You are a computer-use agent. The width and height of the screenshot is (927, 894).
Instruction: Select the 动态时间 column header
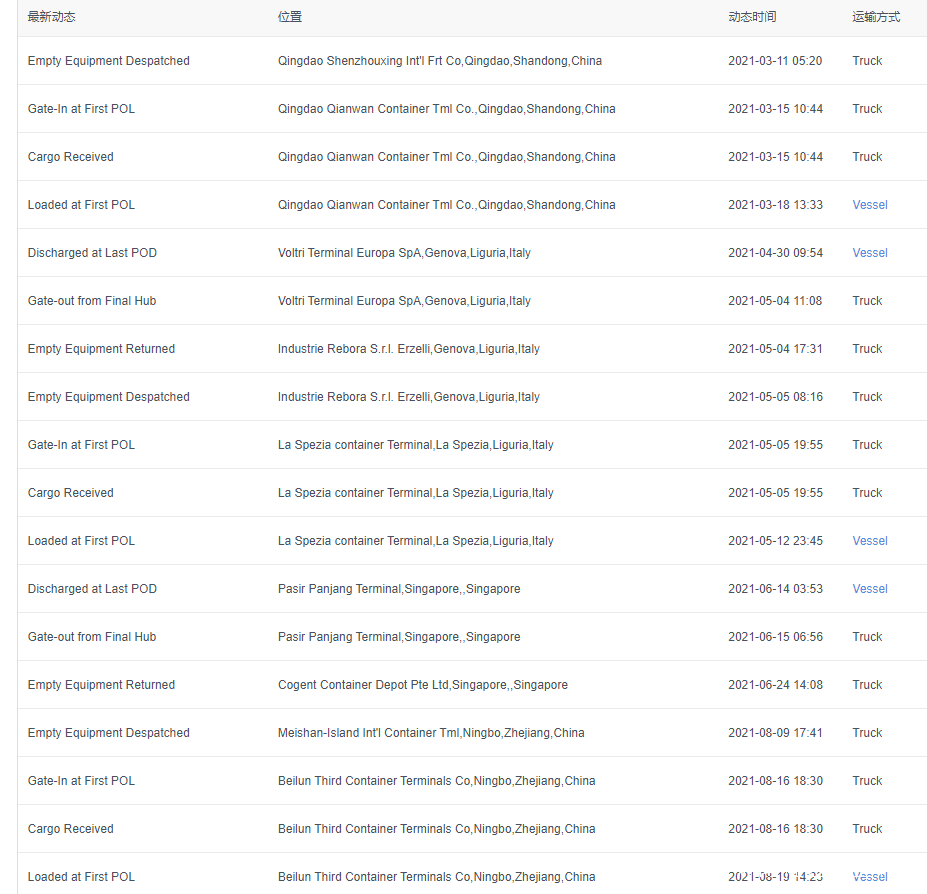click(x=752, y=17)
